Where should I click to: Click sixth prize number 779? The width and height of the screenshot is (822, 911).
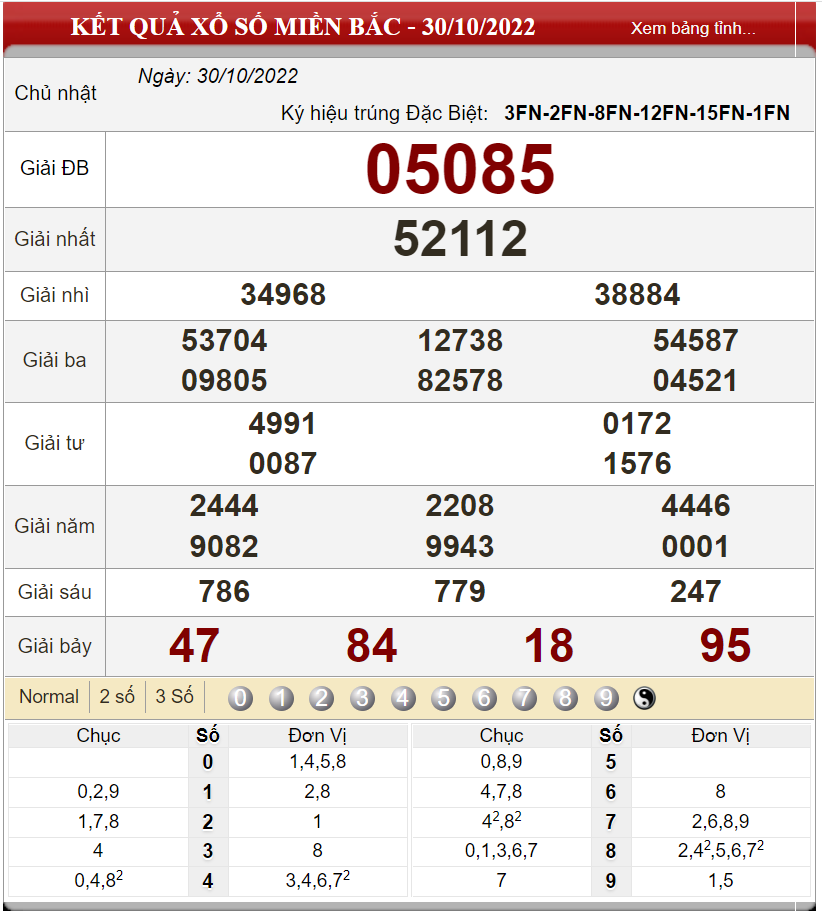(460, 592)
